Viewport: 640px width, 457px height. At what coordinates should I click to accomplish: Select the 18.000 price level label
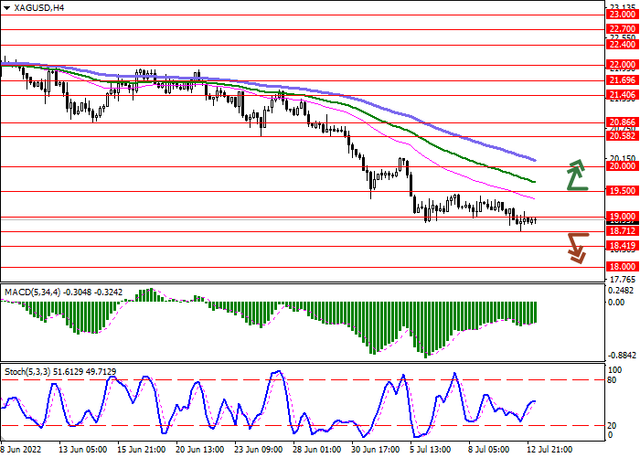tap(621, 268)
